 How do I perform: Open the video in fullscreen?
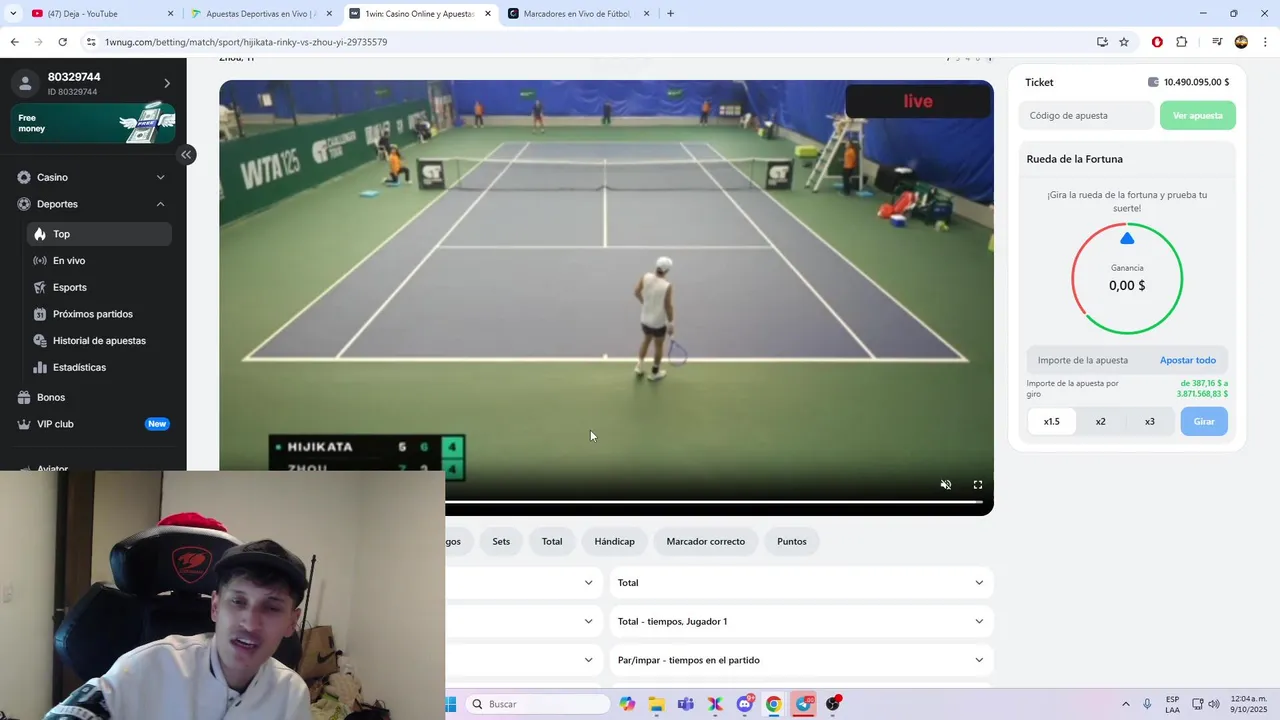click(x=978, y=485)
